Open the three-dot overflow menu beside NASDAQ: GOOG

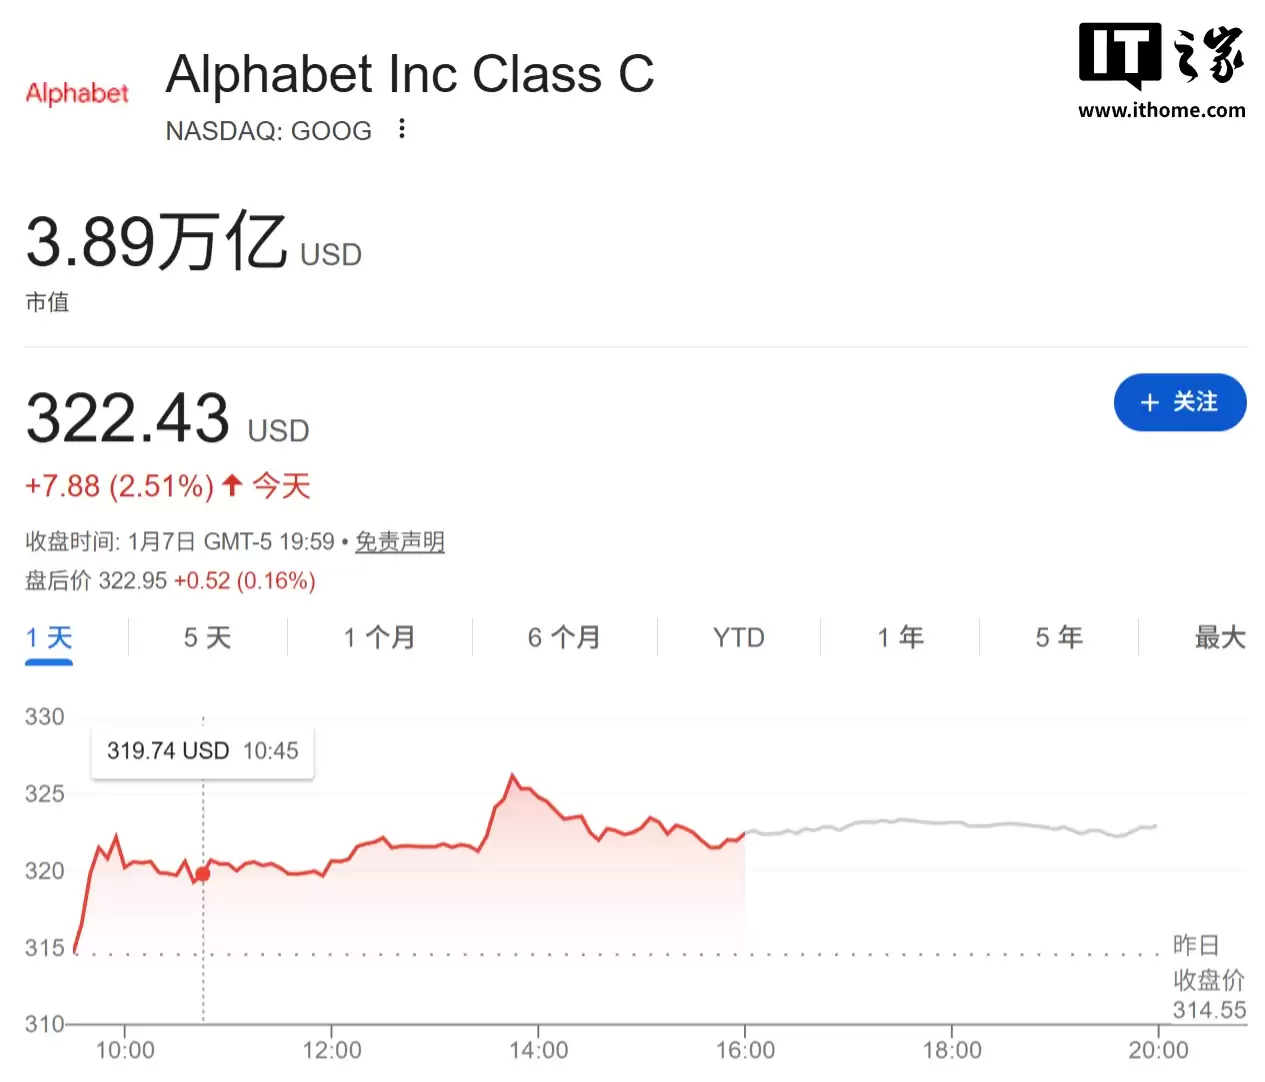coord(400,129)
